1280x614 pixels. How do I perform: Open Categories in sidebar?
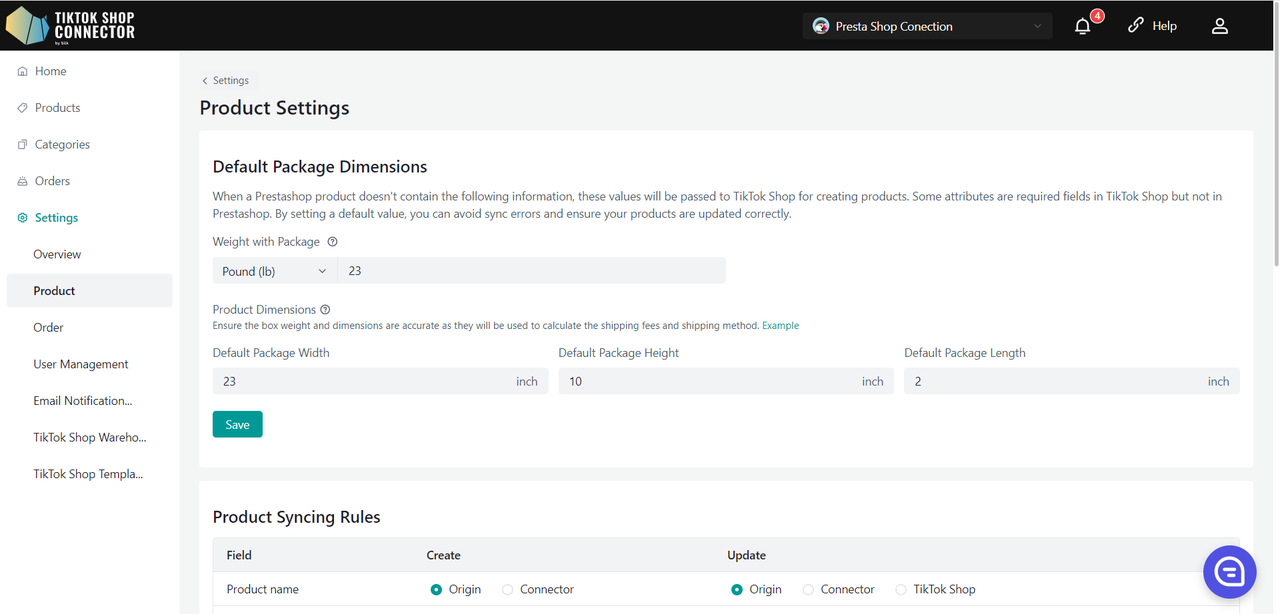62,145
